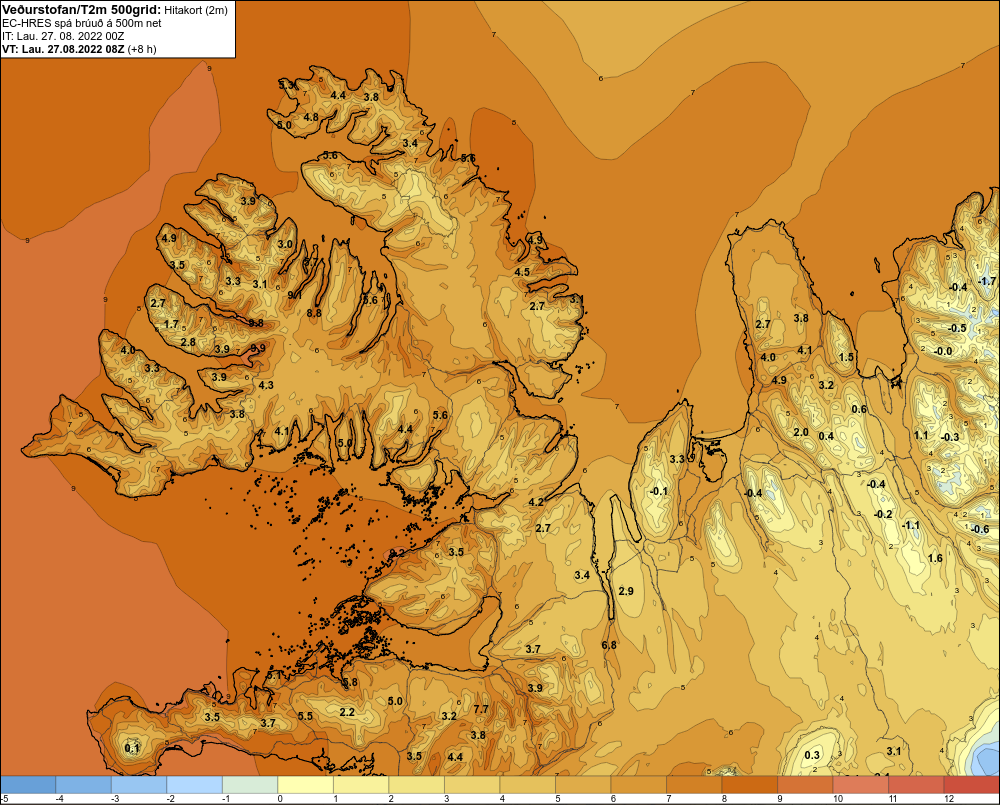Click the 7.7 temperature label

point(482,709)
